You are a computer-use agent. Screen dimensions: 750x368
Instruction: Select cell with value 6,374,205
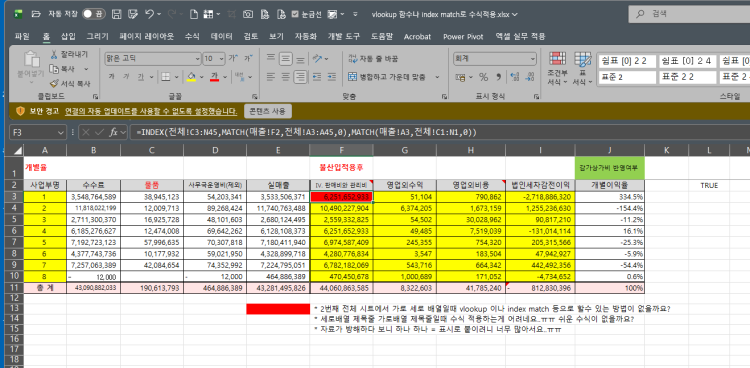tap(405, 208)
